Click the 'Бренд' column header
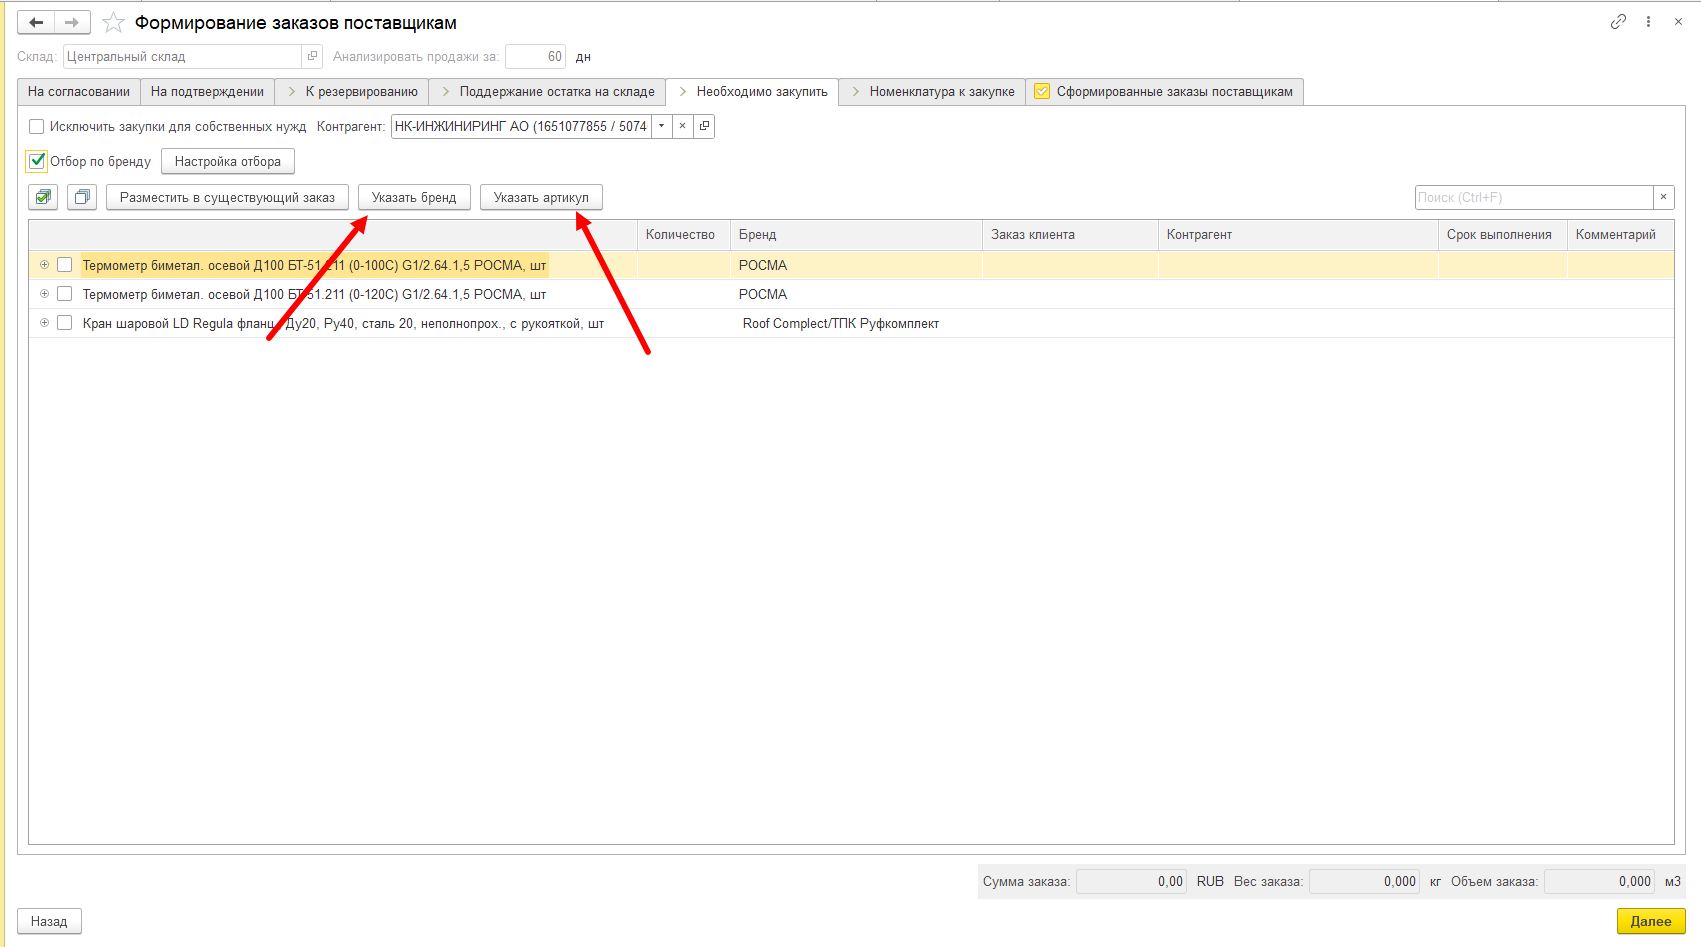The image size is (1701, 947). [856, 234]
